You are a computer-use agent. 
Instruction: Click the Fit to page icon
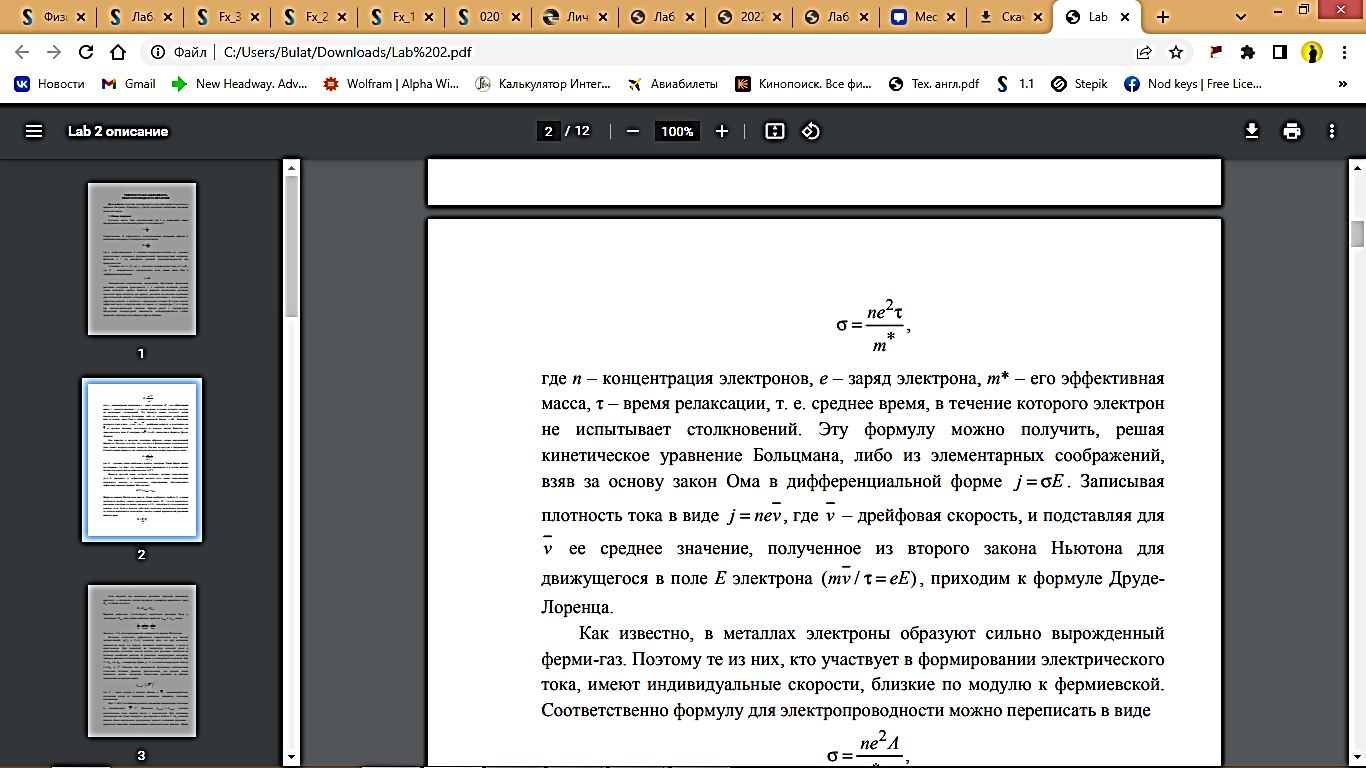(x=774, y=131)
